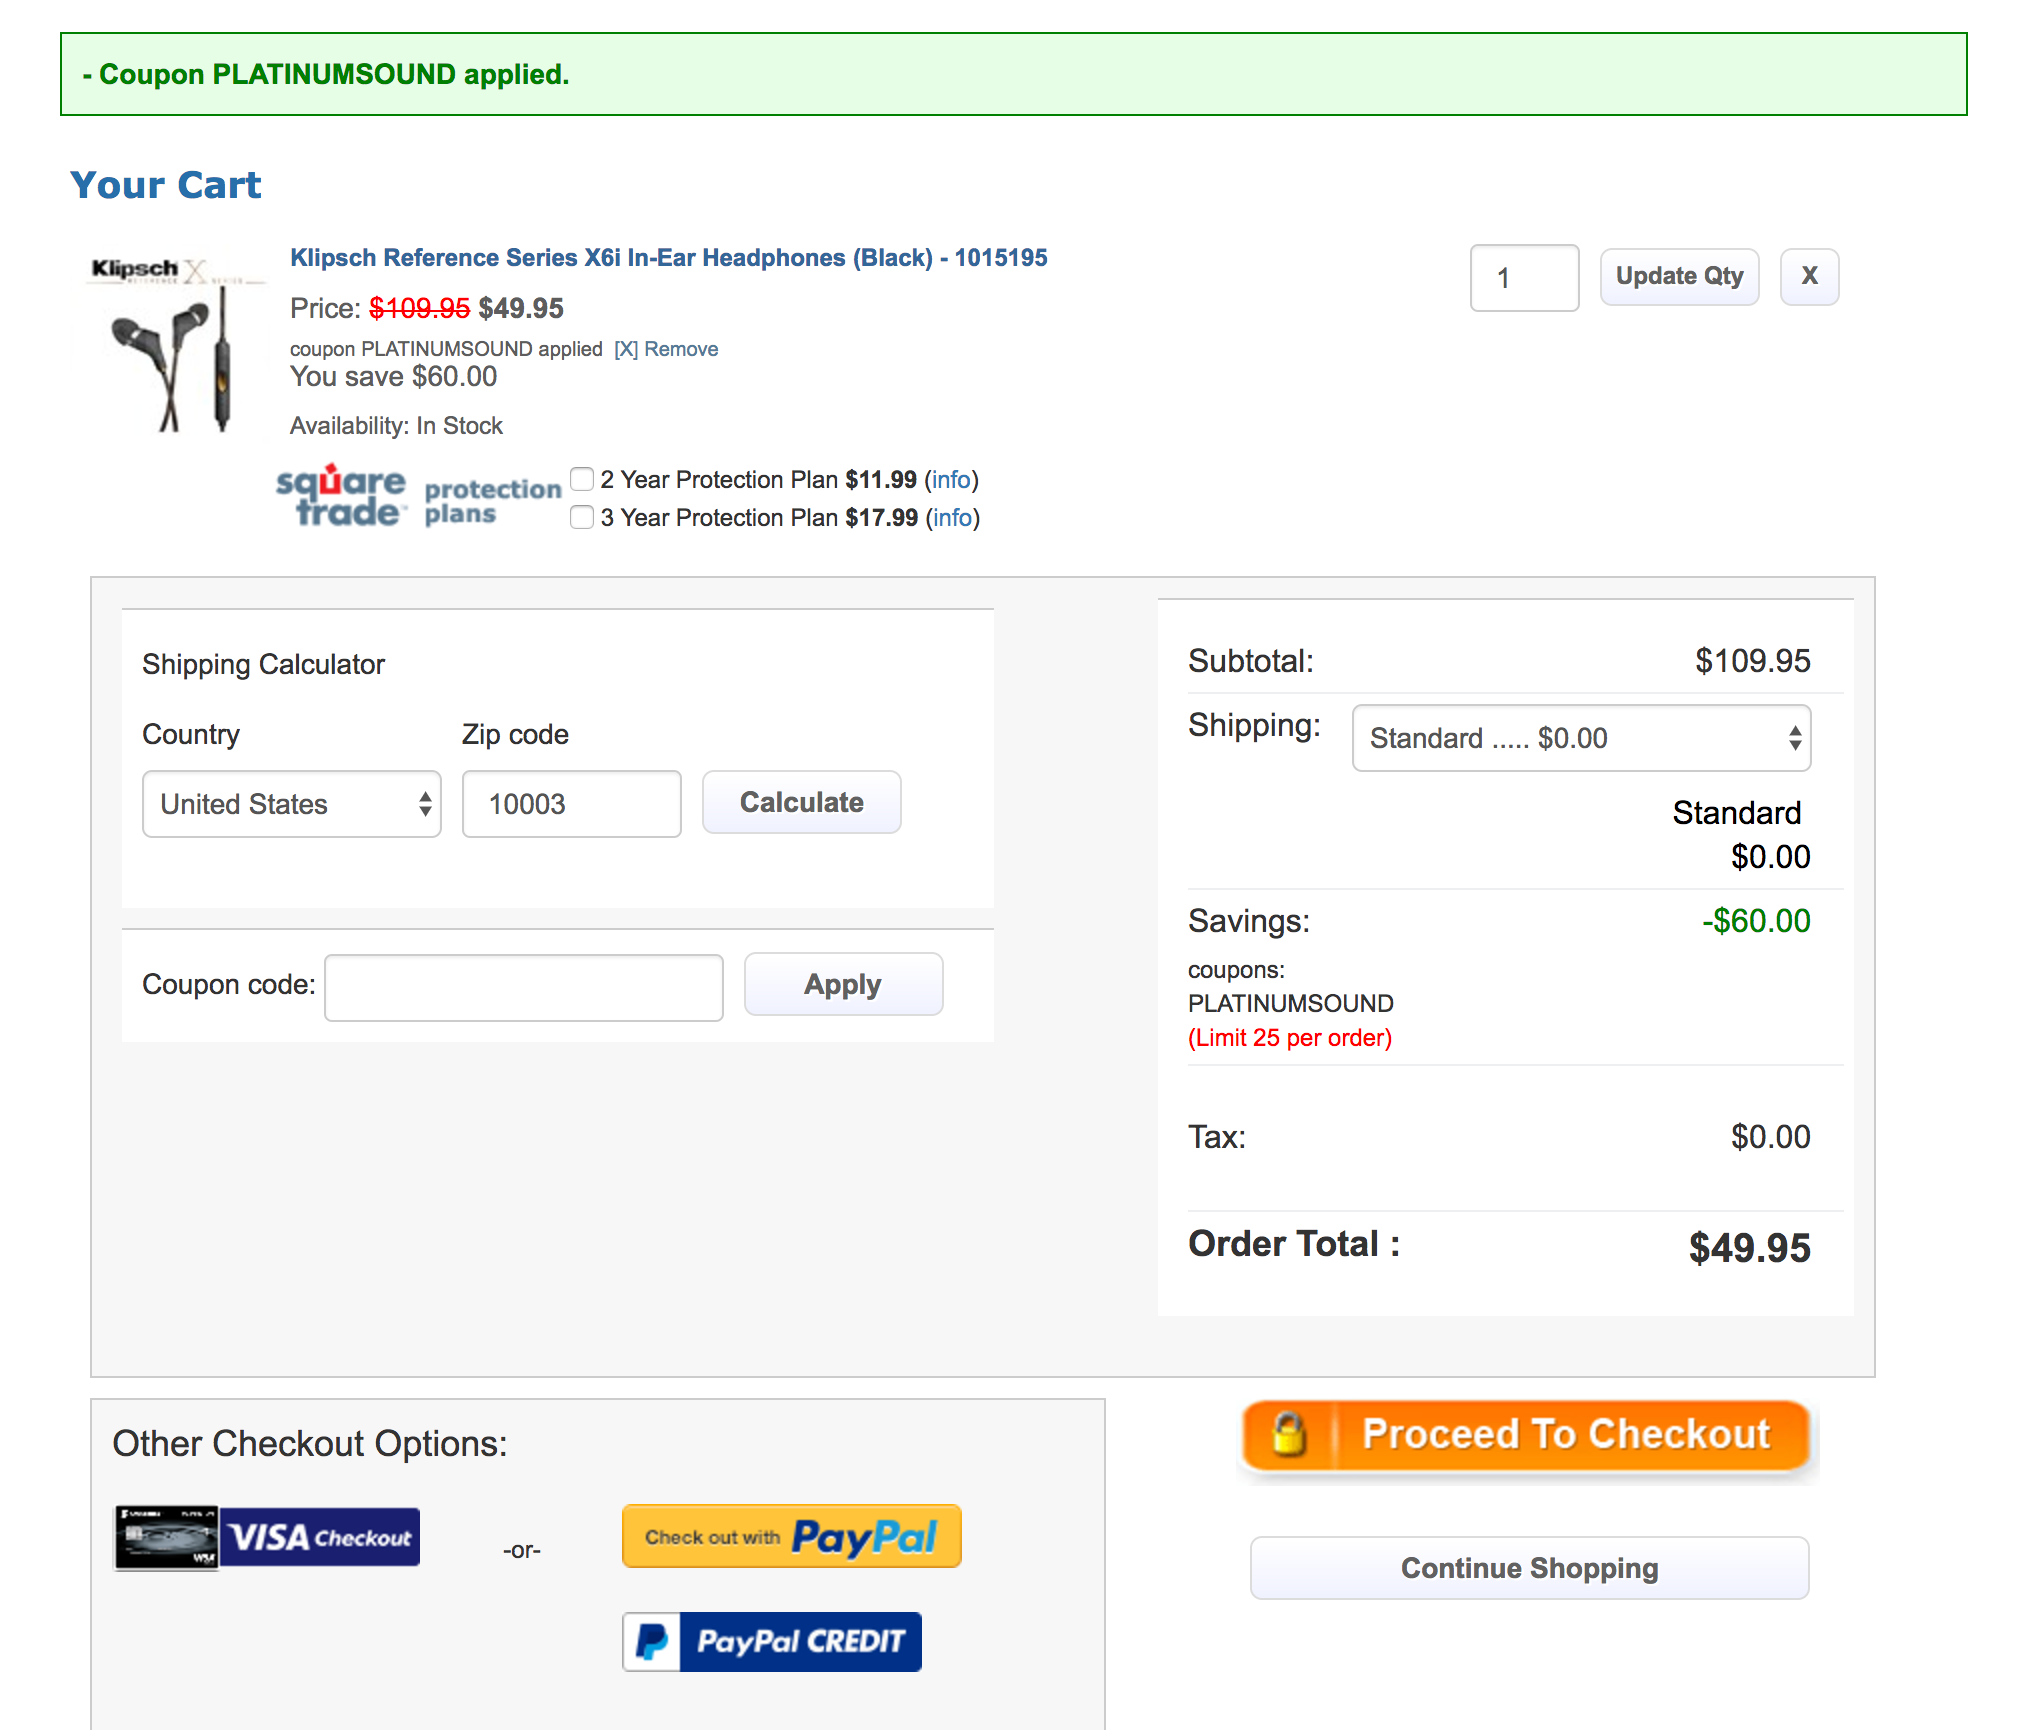Focus the Coupon code text field
The image size is (2042, 1730).
tap(523, 987)
